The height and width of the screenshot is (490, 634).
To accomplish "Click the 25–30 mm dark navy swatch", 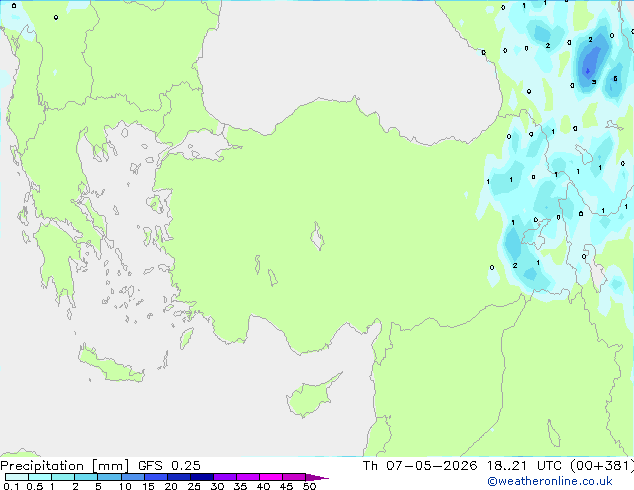I will coord(201,477).
